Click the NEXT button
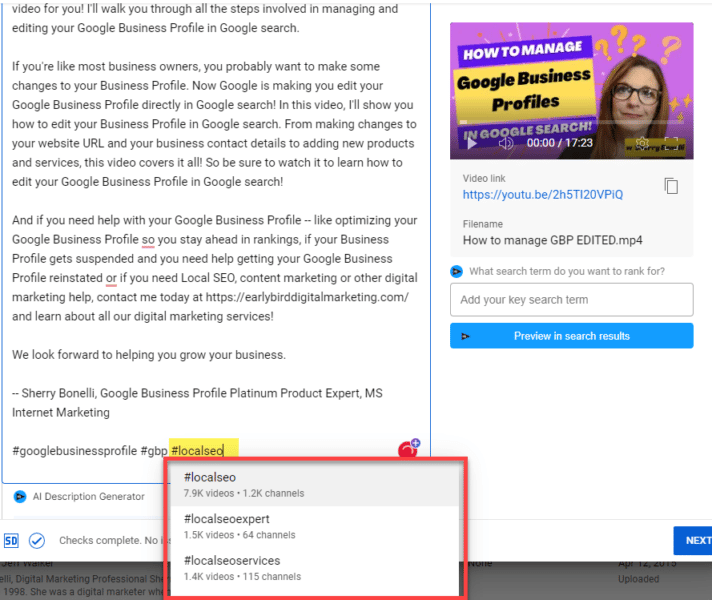The height and width of the screenshot is (600, 712). [x=693, y=540]
